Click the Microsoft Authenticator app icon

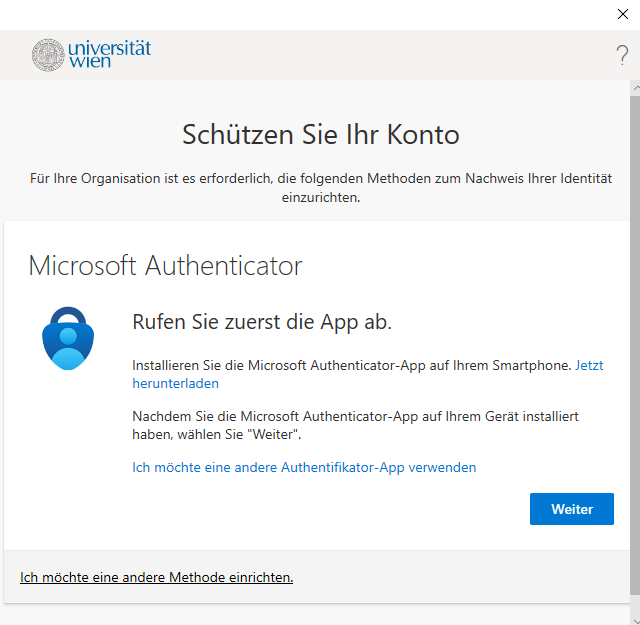click(67, 339)
